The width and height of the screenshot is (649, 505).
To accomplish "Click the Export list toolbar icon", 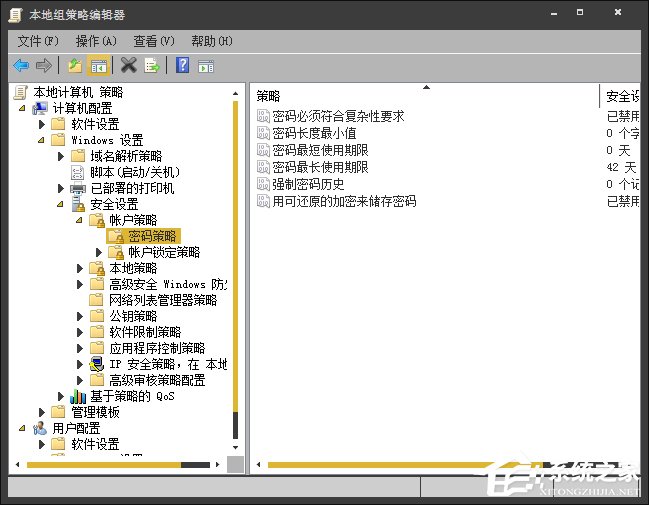I will pyautogui.click(x=151, y=65).
